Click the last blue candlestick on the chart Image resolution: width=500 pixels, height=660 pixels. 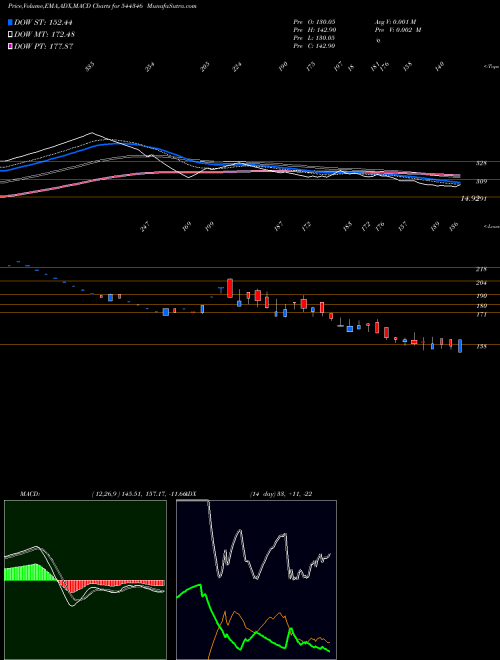coord(460,346)
